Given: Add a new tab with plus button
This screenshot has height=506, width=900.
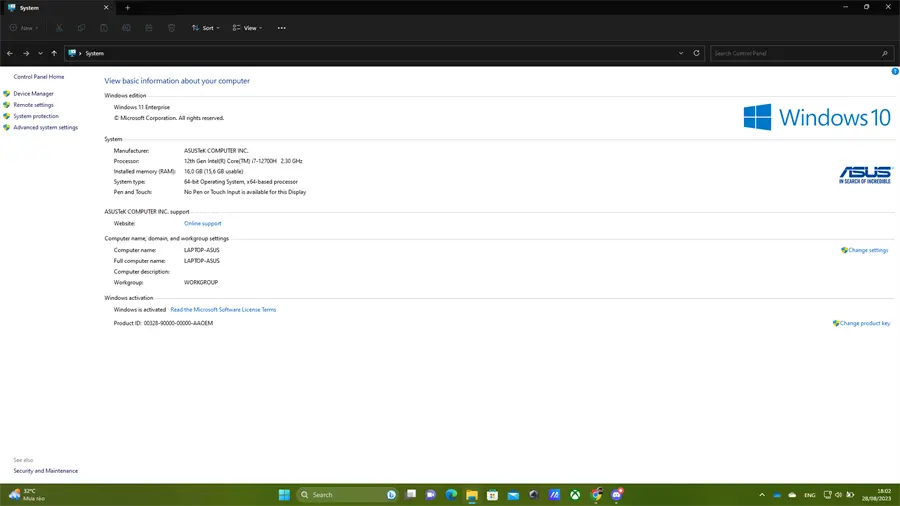Looking at the screenshot, I should pos(127,7).
